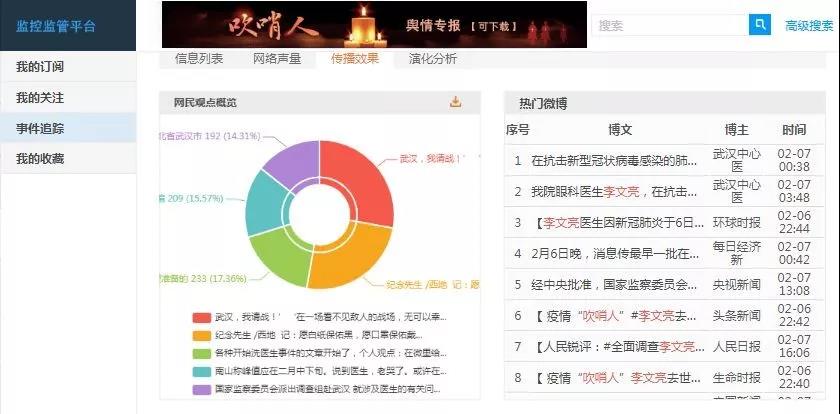This screenshot has height=414, width=840.
Task: Click the orange donut chart segment
Action: pyautogui.click(x=351, y=257)
